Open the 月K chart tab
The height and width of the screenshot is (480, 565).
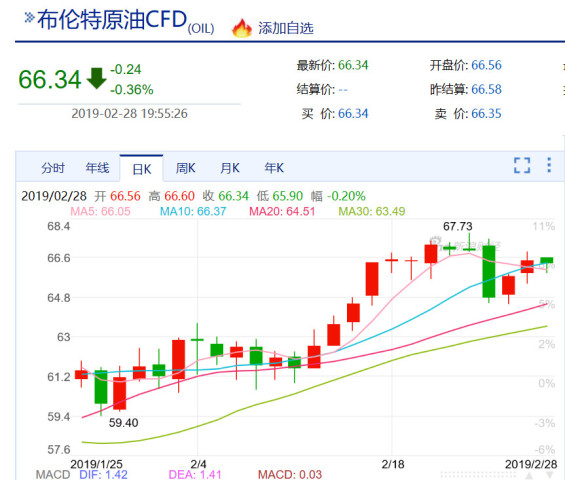click(230, 168)
